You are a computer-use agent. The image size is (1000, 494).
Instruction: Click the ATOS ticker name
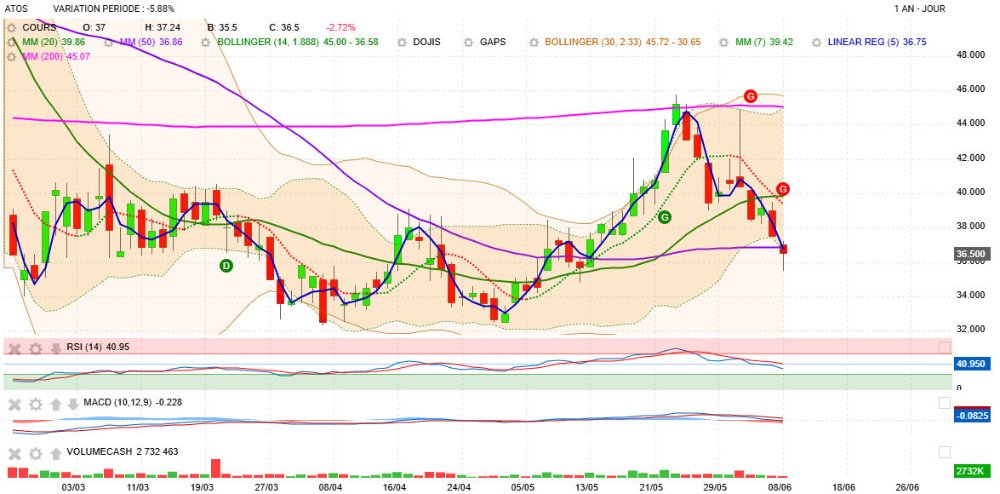pyautogui.click(x=17, y=9)
